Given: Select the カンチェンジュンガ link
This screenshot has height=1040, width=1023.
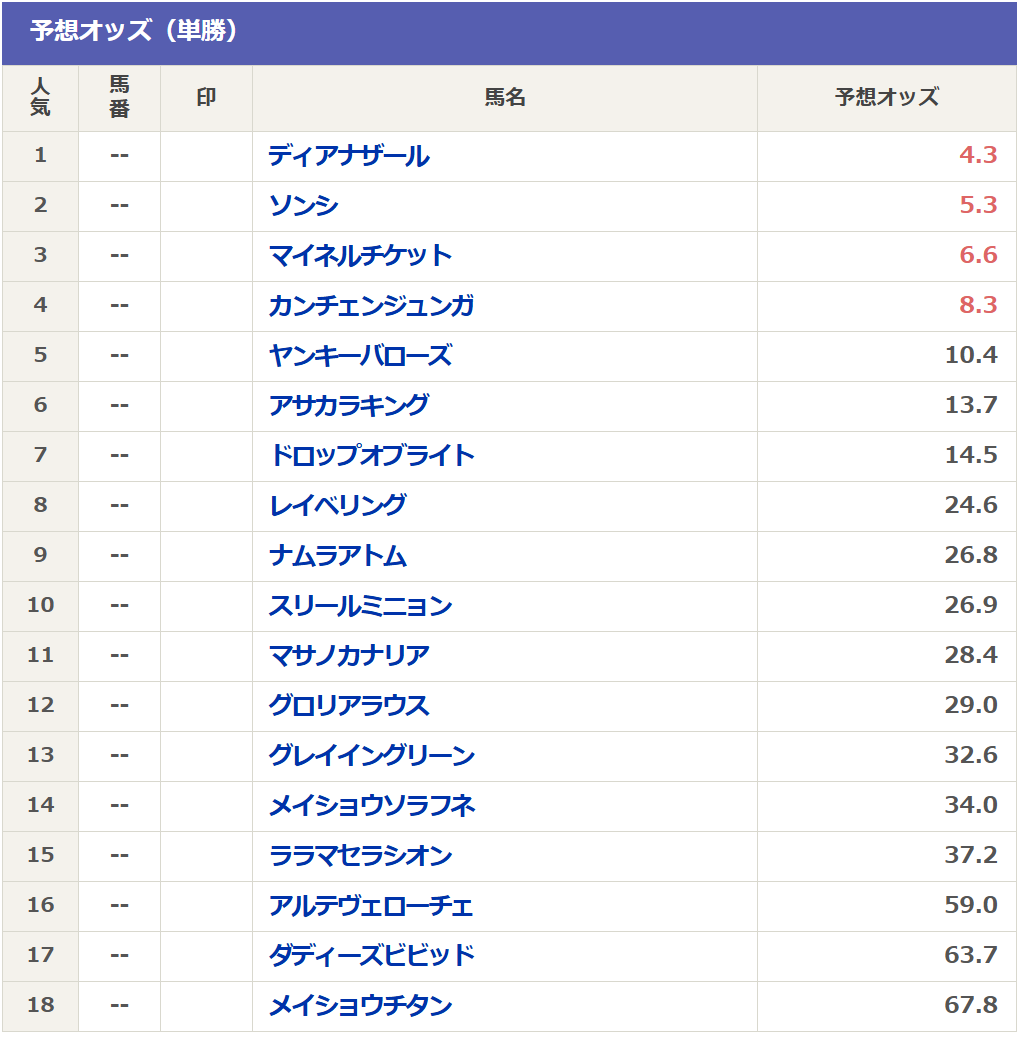Looking at the screenshot, I should pyautogui.click(x=371, y=306).
